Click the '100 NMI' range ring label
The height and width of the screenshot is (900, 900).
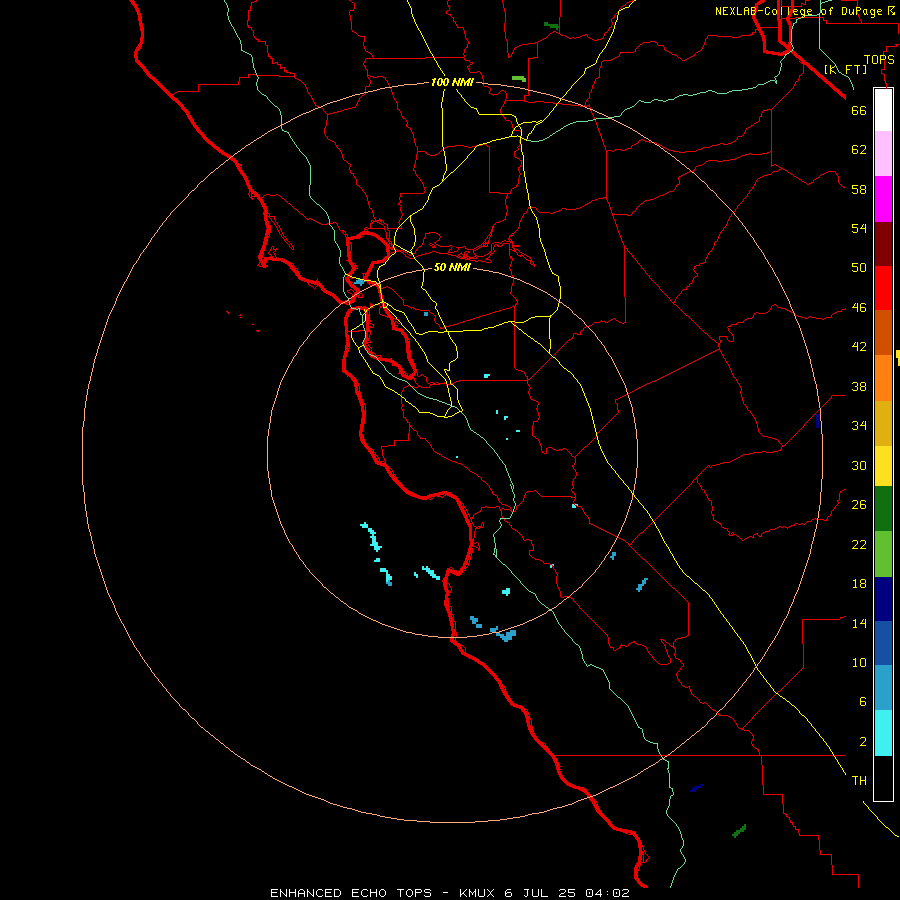point(452,83)
